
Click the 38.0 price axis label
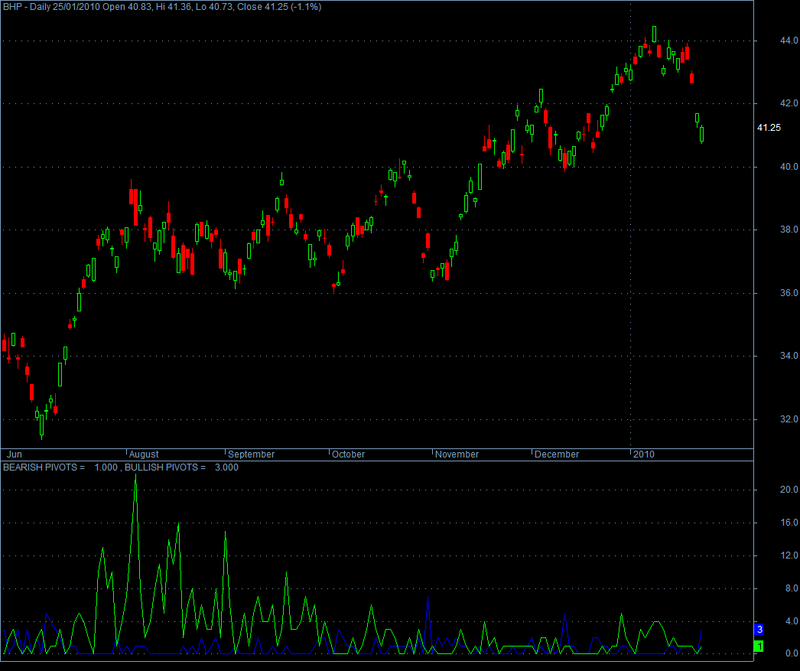pos(789,230)
